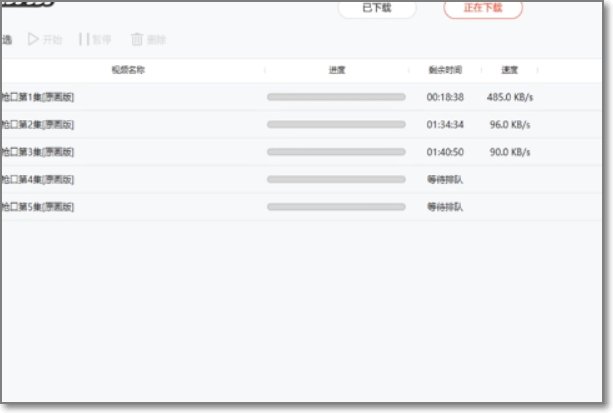This screenshot has height=413, width=613.
Task: Select the 第1集 video name
Action: click(38, 97)
